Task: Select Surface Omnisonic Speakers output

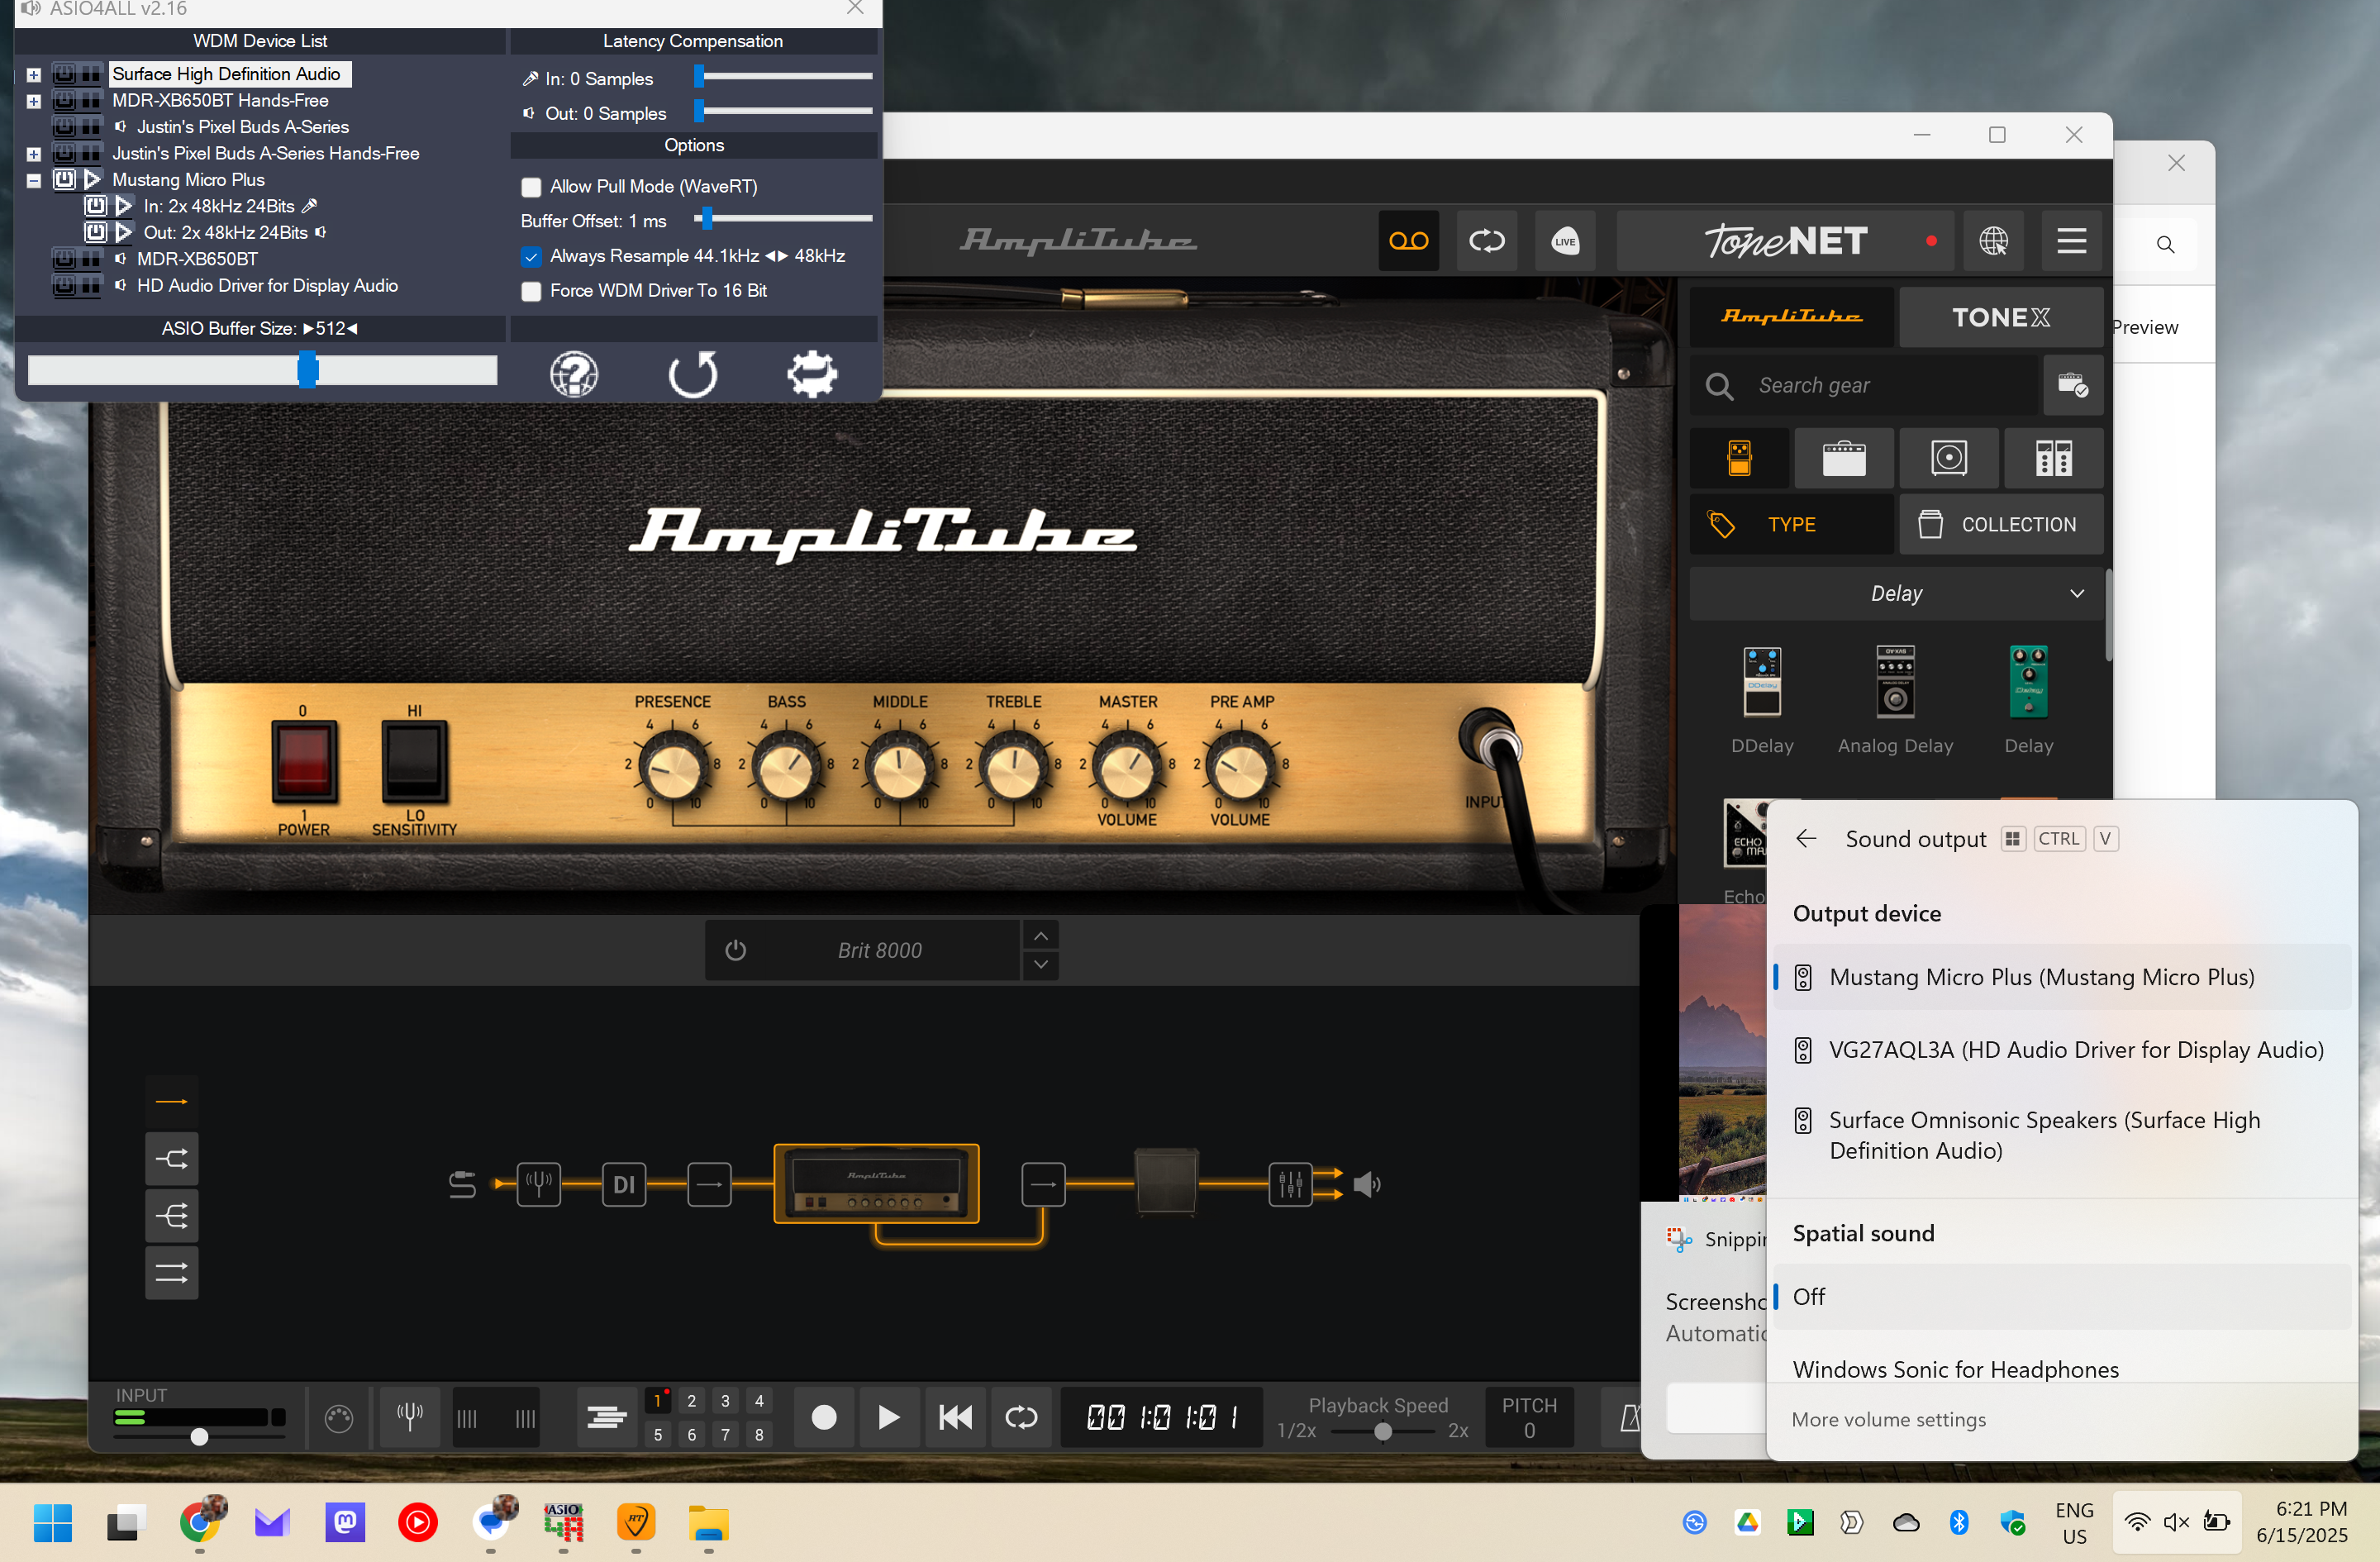Action: pos(2063,1135)
